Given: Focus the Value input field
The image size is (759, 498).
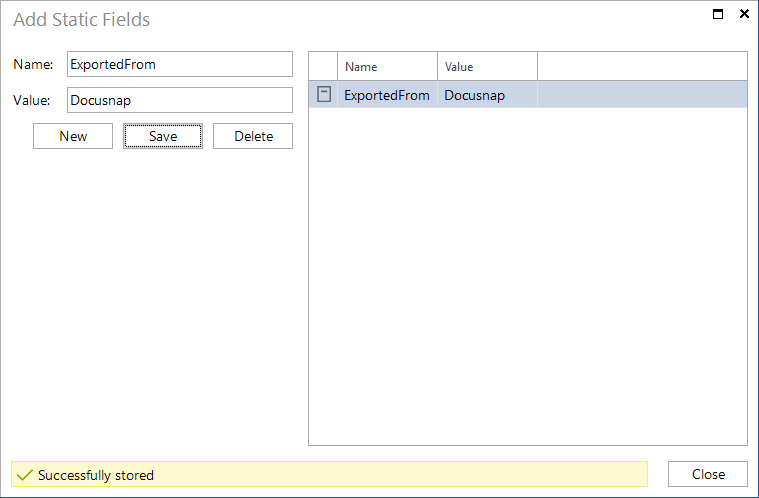Looking at the screenshot, I should [x=180, y=100].
